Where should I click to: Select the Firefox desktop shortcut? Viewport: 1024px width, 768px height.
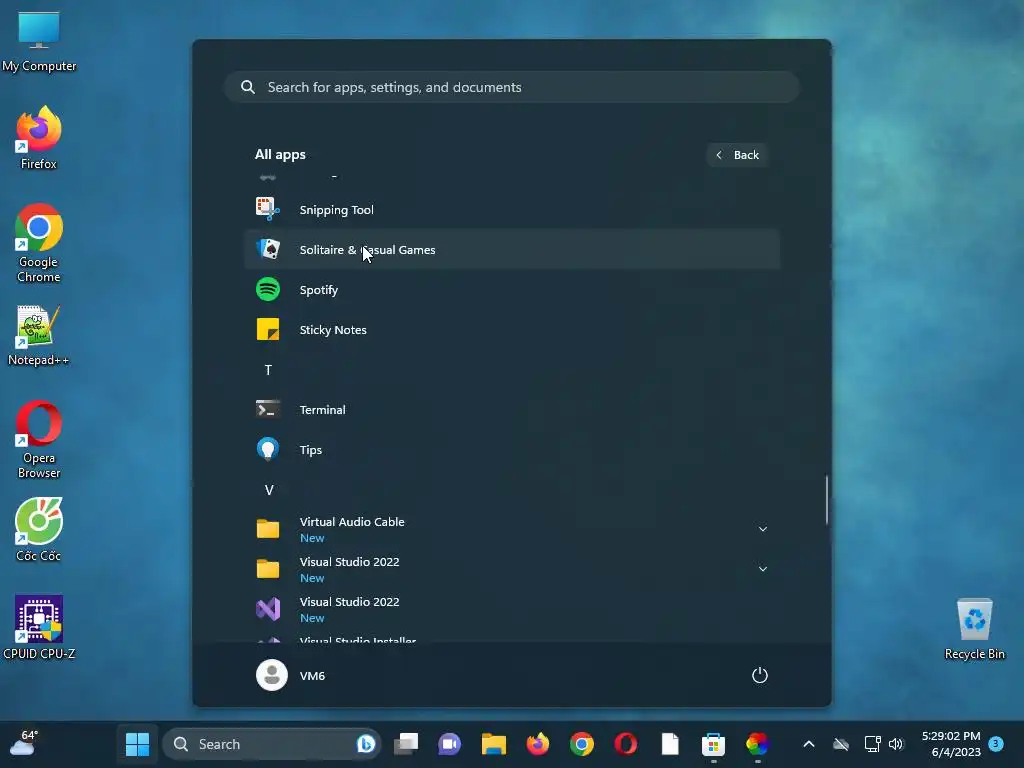pos(39,138)
